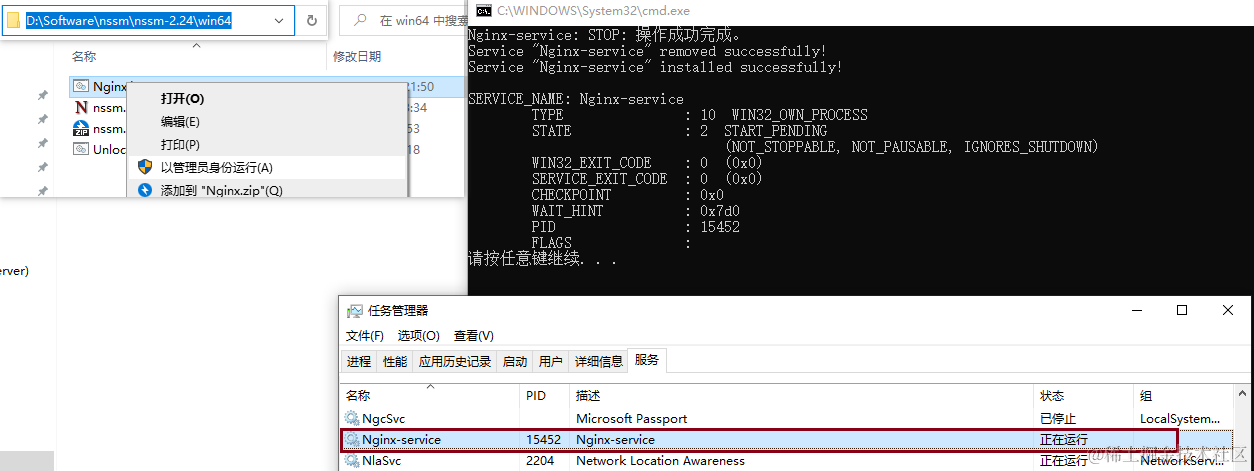Sort services by 状态 column header
This screenshot has width=1254, height=471.
pos(1084,395)
